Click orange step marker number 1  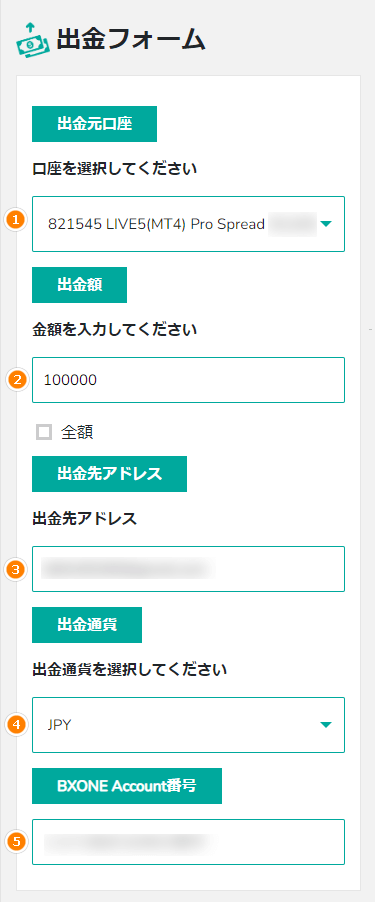coord(17,219)
